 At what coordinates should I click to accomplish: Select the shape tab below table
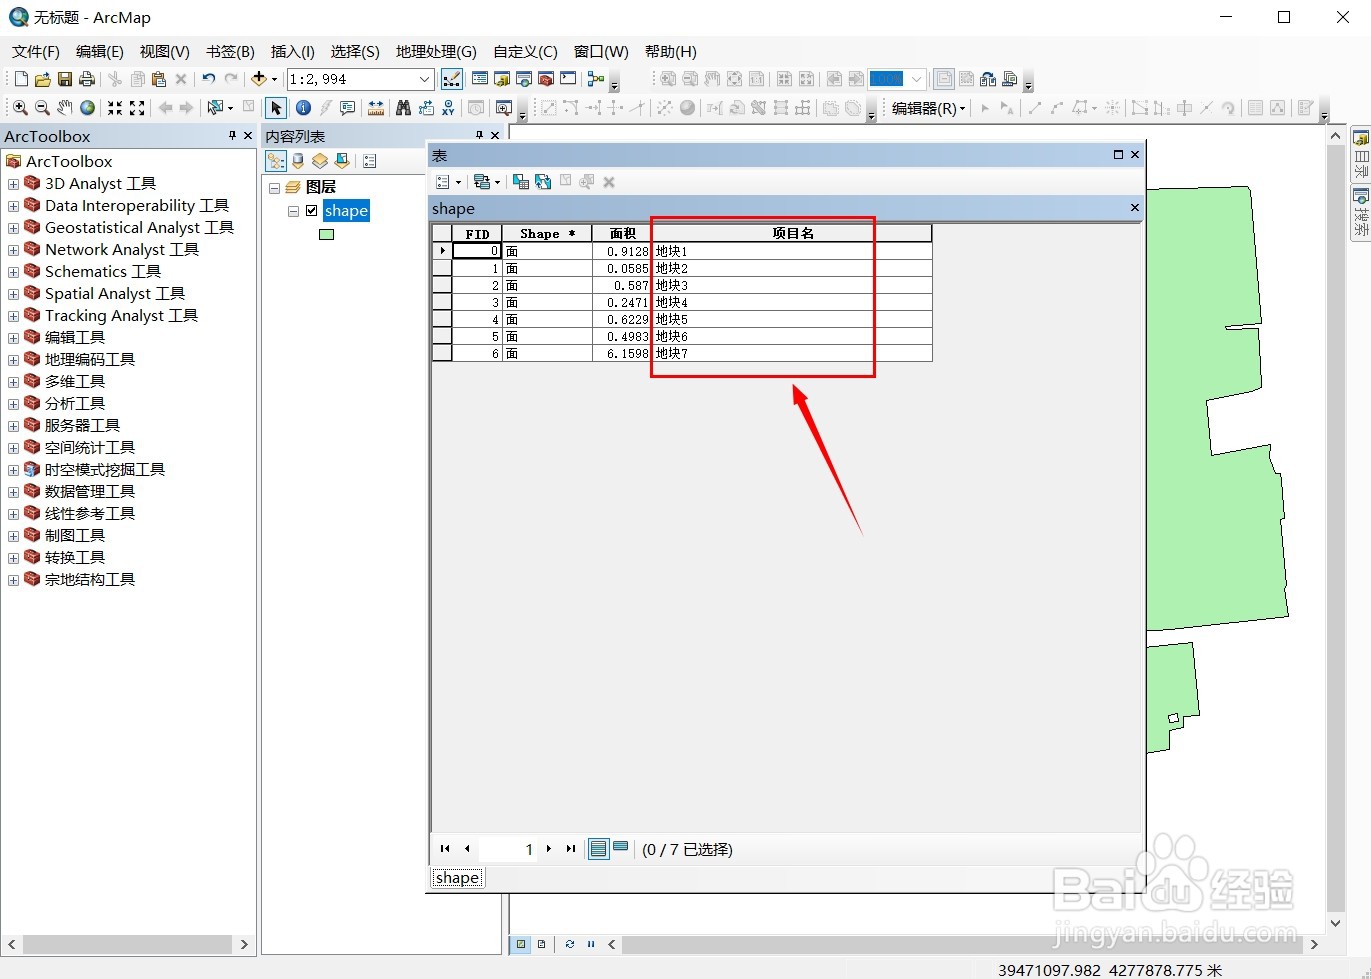point(457,878)
